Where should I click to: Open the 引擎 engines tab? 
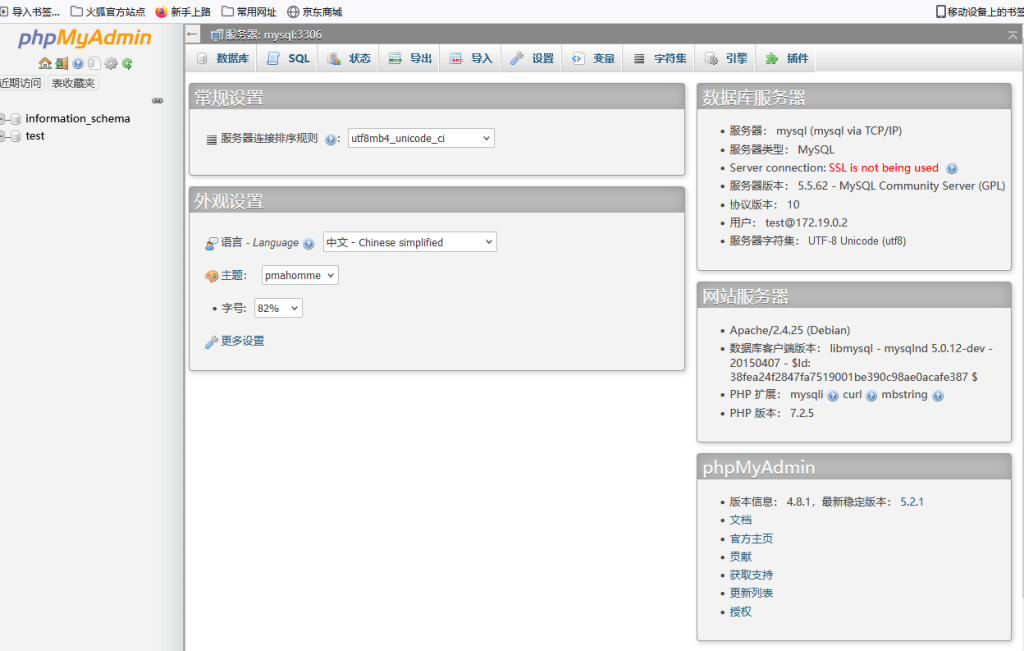pyautogui.click(x=726, y=58)
